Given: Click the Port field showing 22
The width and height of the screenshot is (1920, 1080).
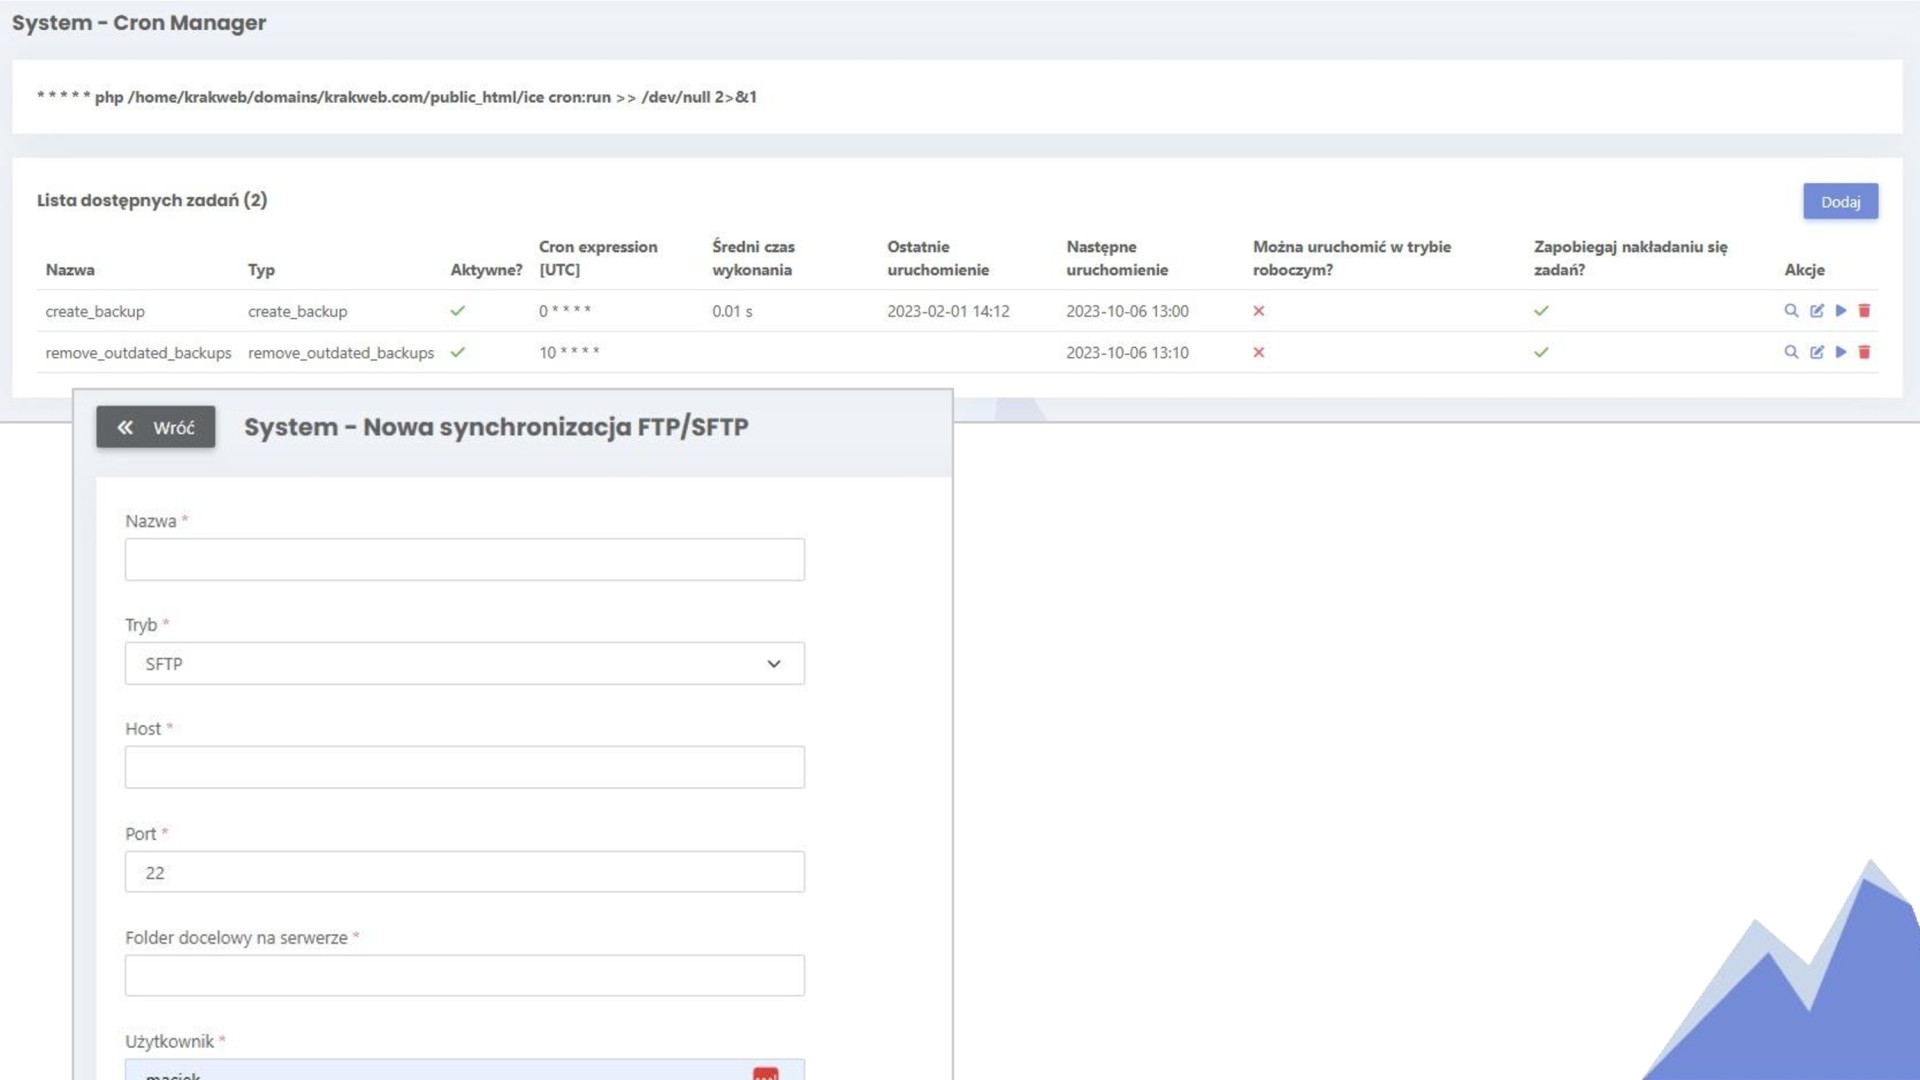Looking at the screenshot, I should (x=464, y=872).
